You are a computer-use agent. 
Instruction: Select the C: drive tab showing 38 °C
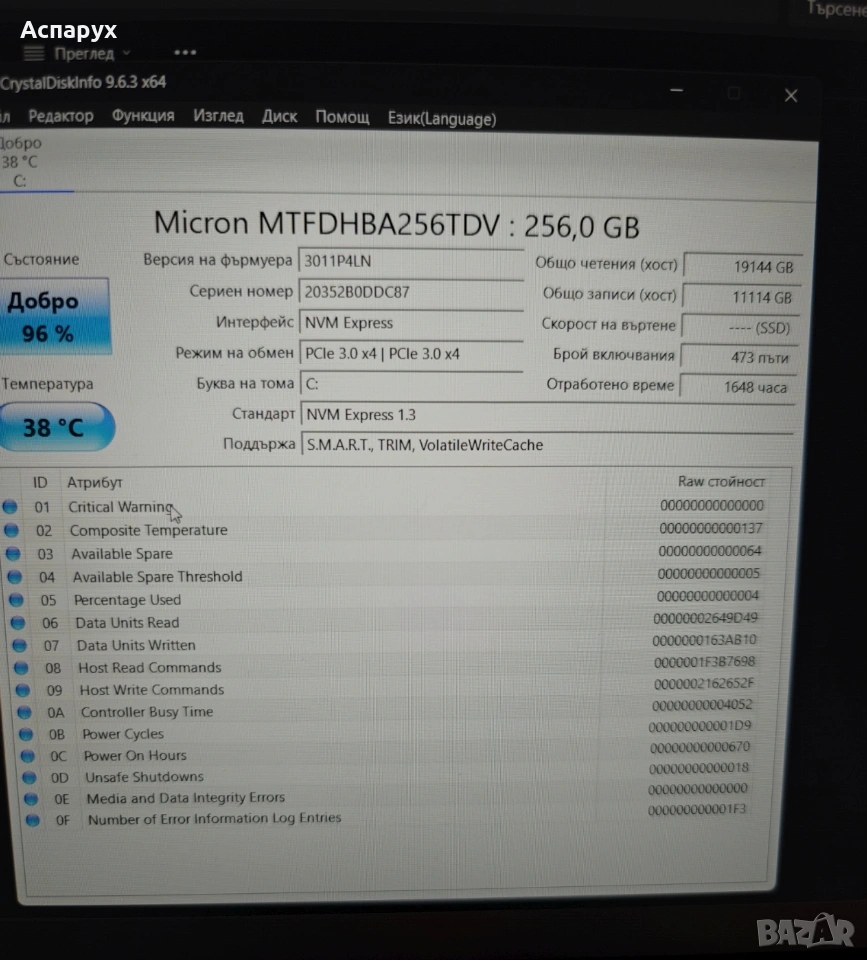20,162
